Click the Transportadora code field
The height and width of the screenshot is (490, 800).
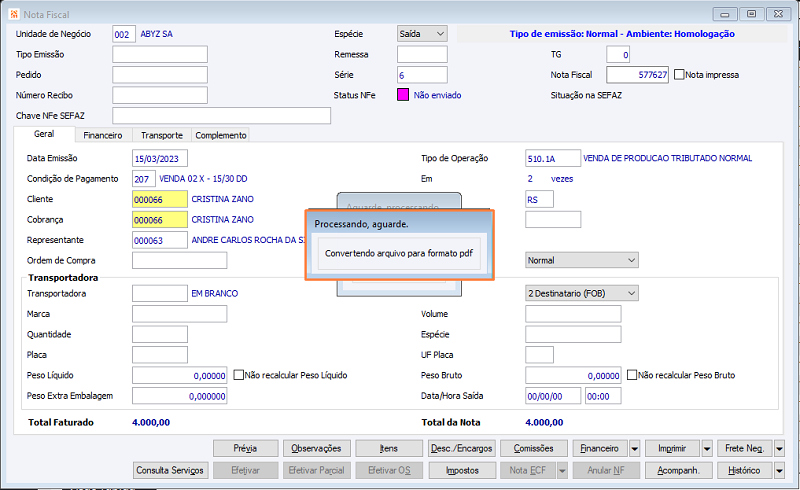point(160,293)
